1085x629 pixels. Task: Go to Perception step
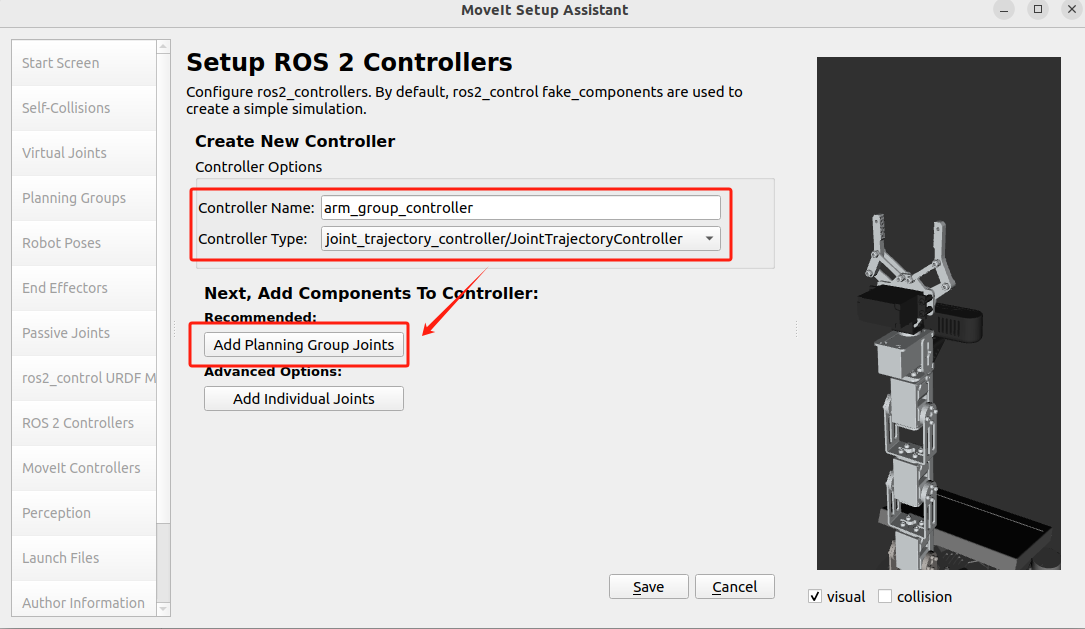coord(84,513)
